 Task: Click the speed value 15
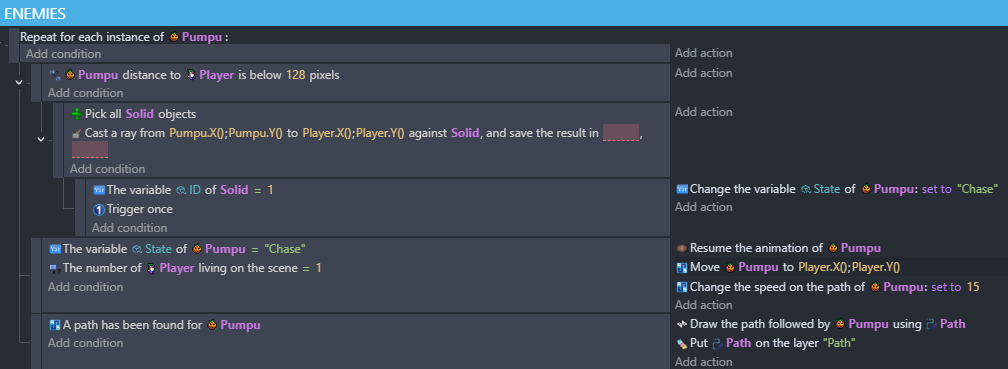[973, 287]
